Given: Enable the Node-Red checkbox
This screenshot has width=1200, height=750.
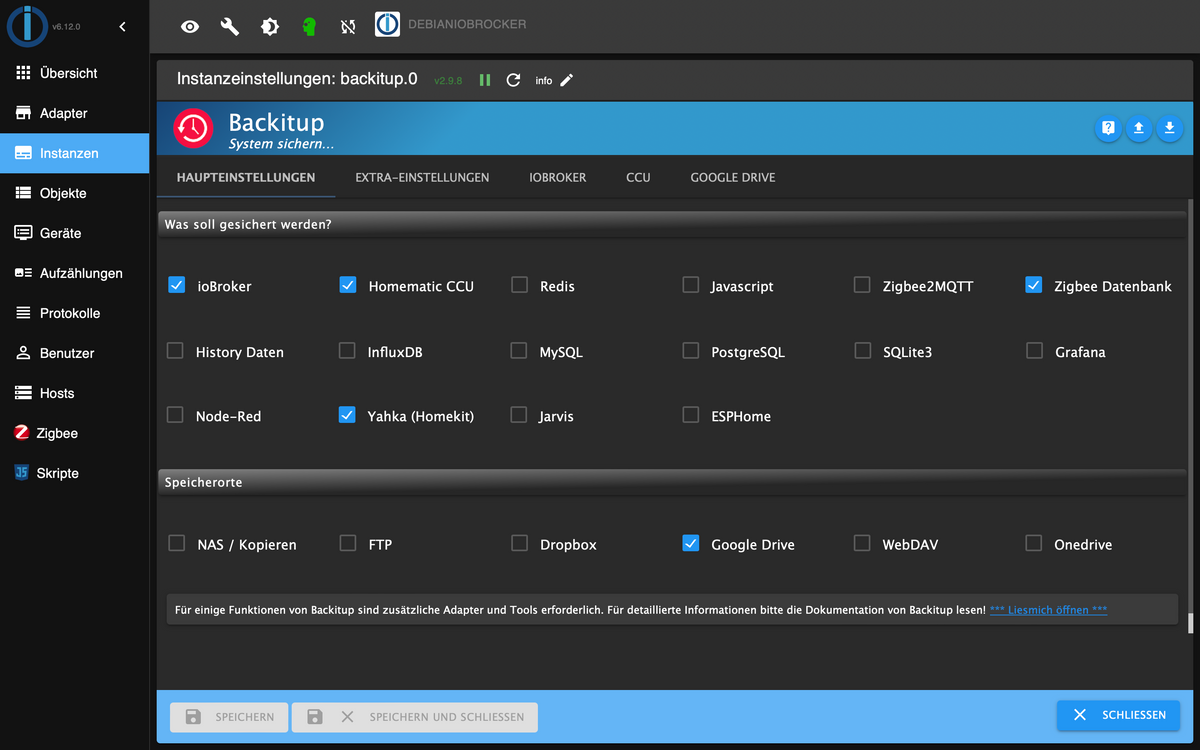Looking at the screenshot, I should 175,415.
